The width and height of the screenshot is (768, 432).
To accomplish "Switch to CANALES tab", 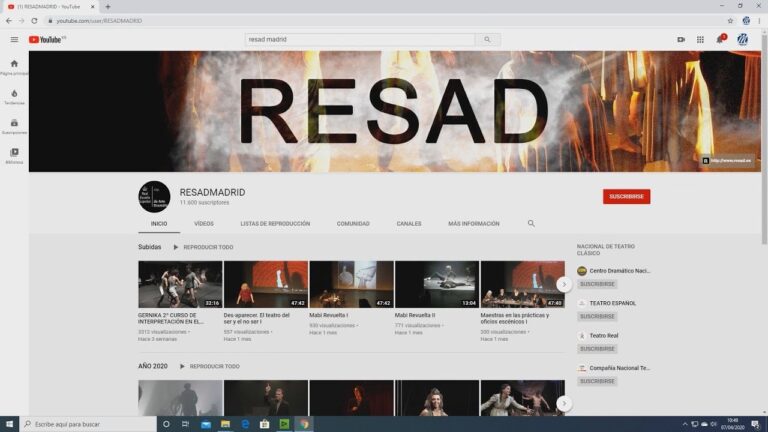I will tap(409, 224).
